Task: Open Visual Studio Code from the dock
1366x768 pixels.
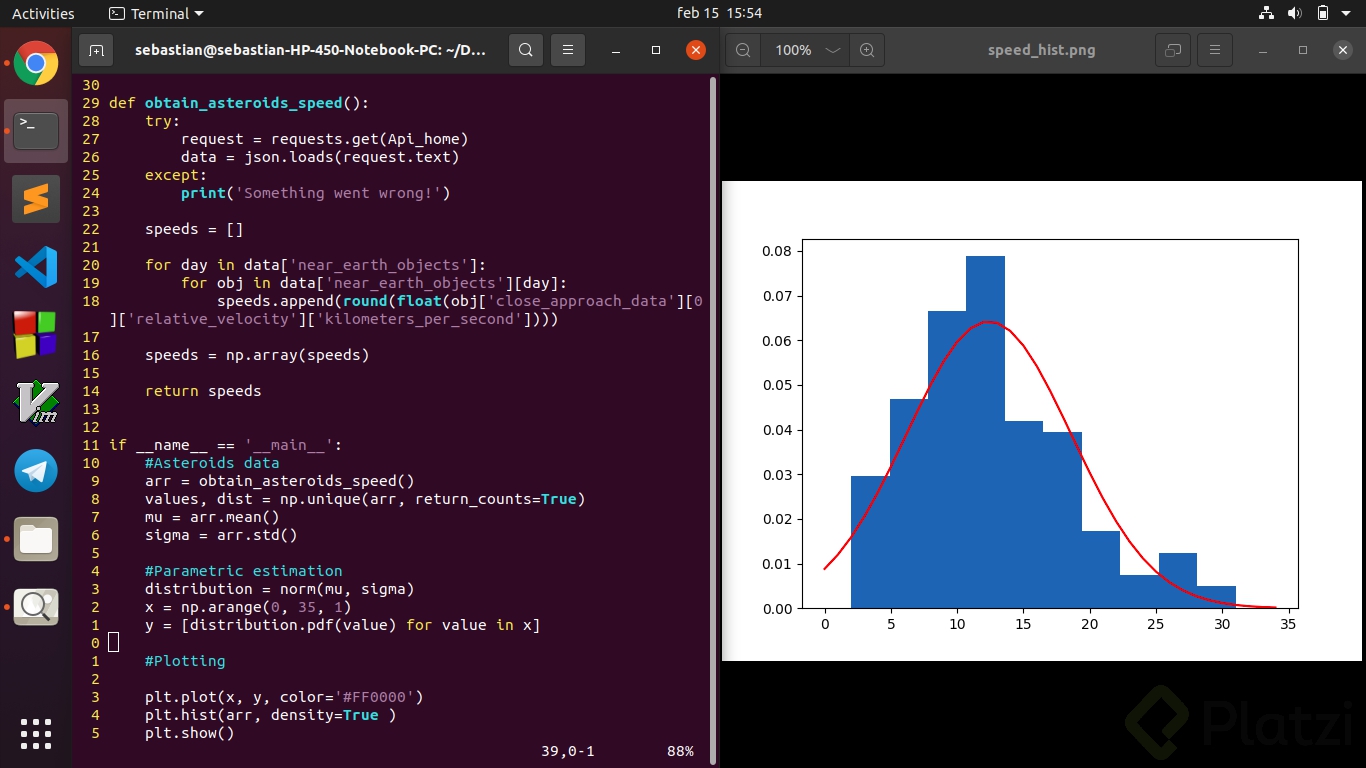Action: coord(36,267)
